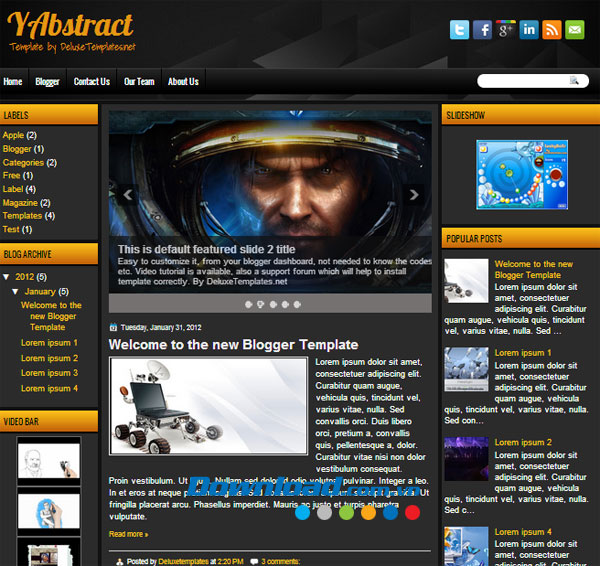
Task: Click the 2:20 PM post timestamp
Action: [230, 561]
